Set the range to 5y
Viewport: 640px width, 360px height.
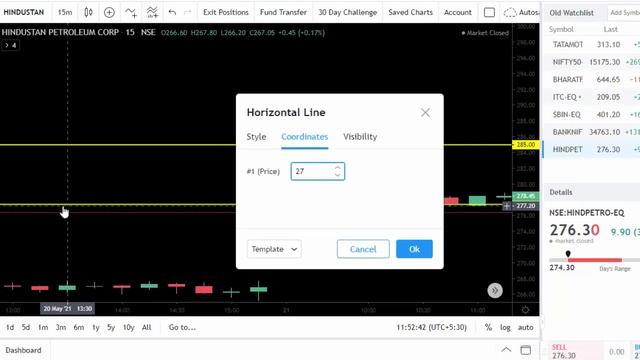[x=111, y=327]
